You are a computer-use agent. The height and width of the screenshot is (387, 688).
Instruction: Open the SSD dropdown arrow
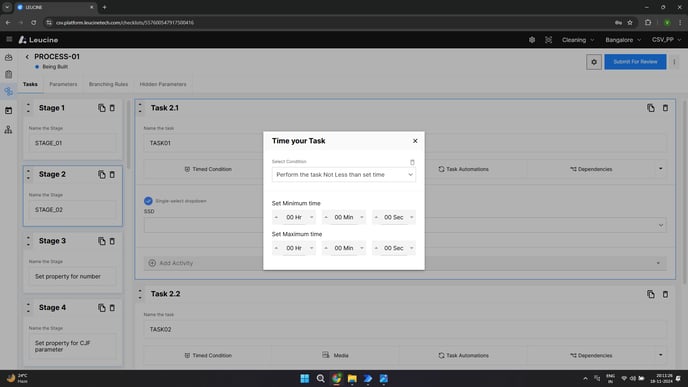coord(660,226)
